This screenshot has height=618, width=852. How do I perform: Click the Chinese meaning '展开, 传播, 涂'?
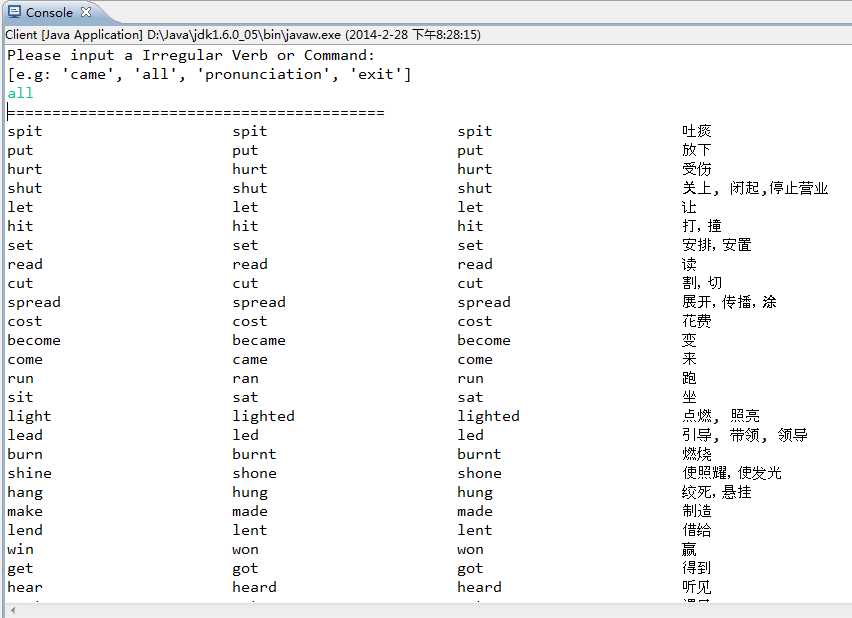pos(729,302)
